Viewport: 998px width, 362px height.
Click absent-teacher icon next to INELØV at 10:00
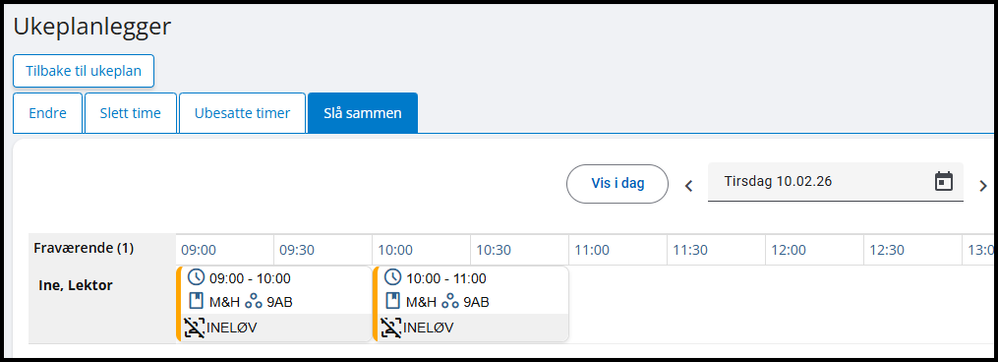tap(391, 328)
